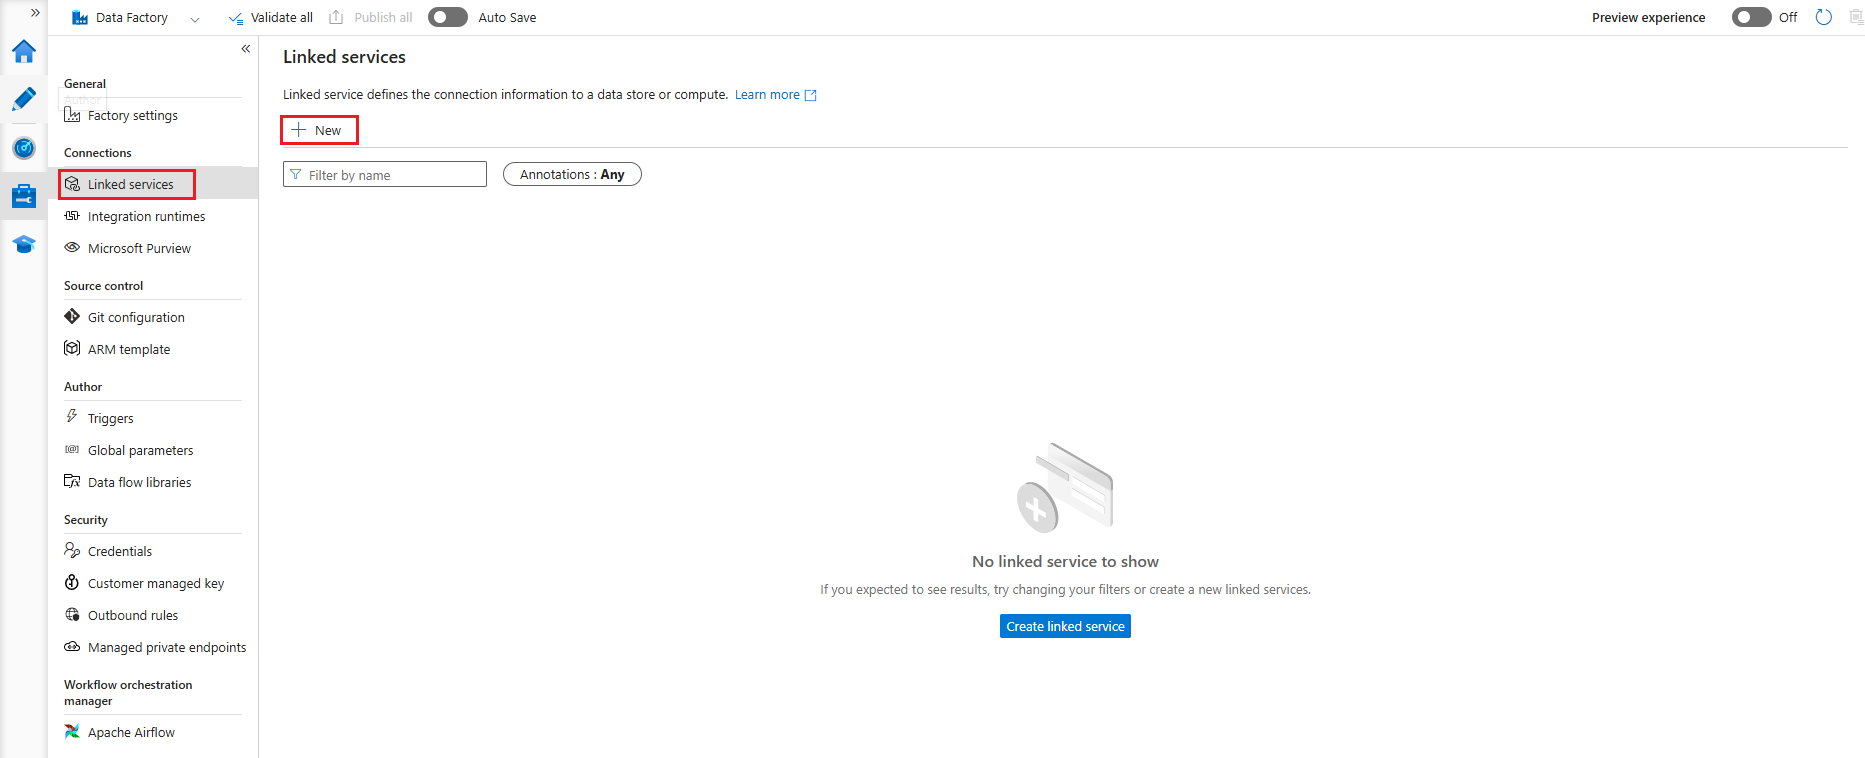Click the Data flow libraries icon

tap(72, 482)
